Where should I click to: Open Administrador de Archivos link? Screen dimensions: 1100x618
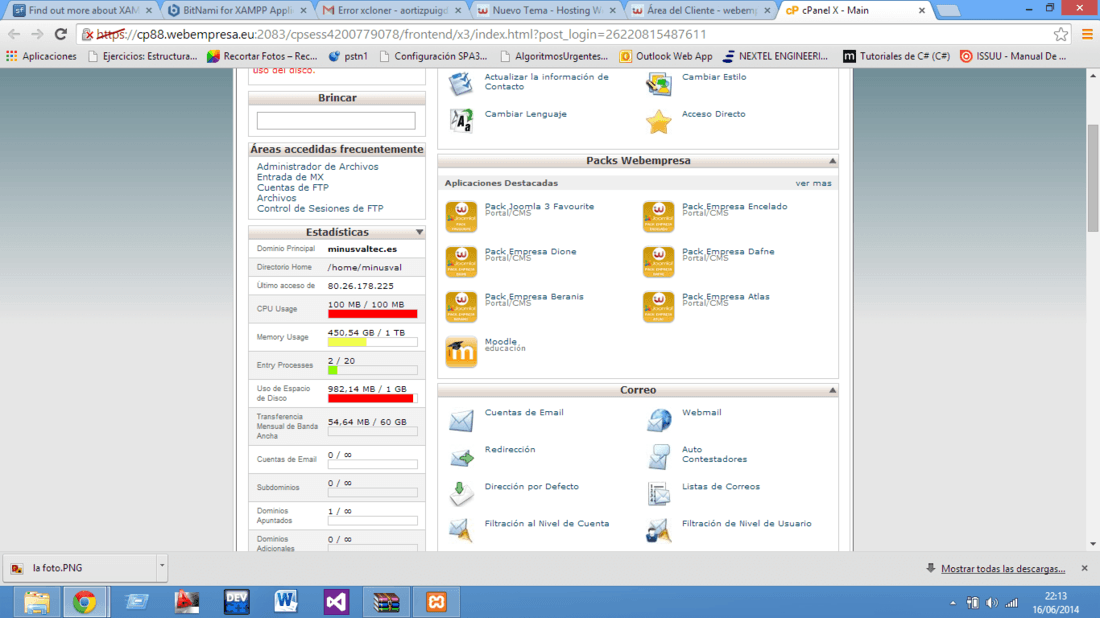click(317, 167)
